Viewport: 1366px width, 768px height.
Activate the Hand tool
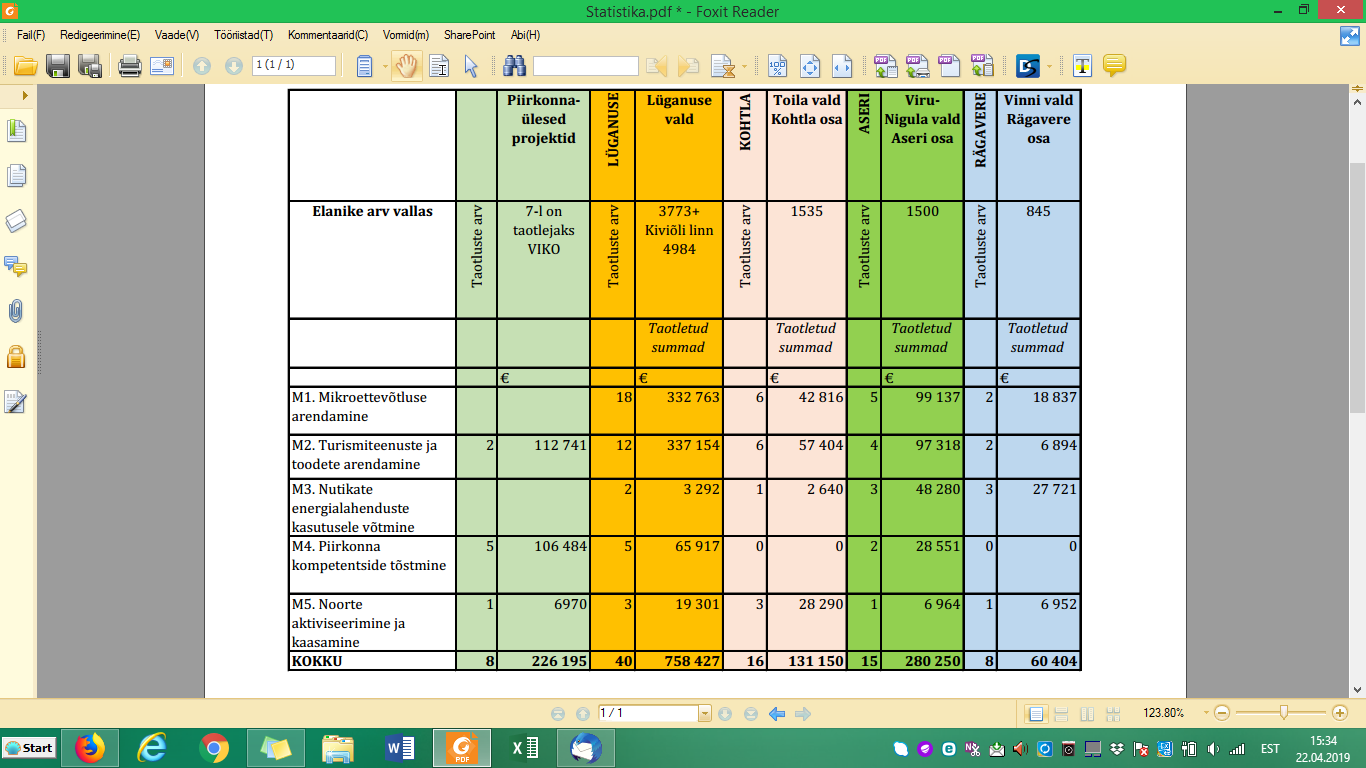pyautogui.click(x=406, y=66)
